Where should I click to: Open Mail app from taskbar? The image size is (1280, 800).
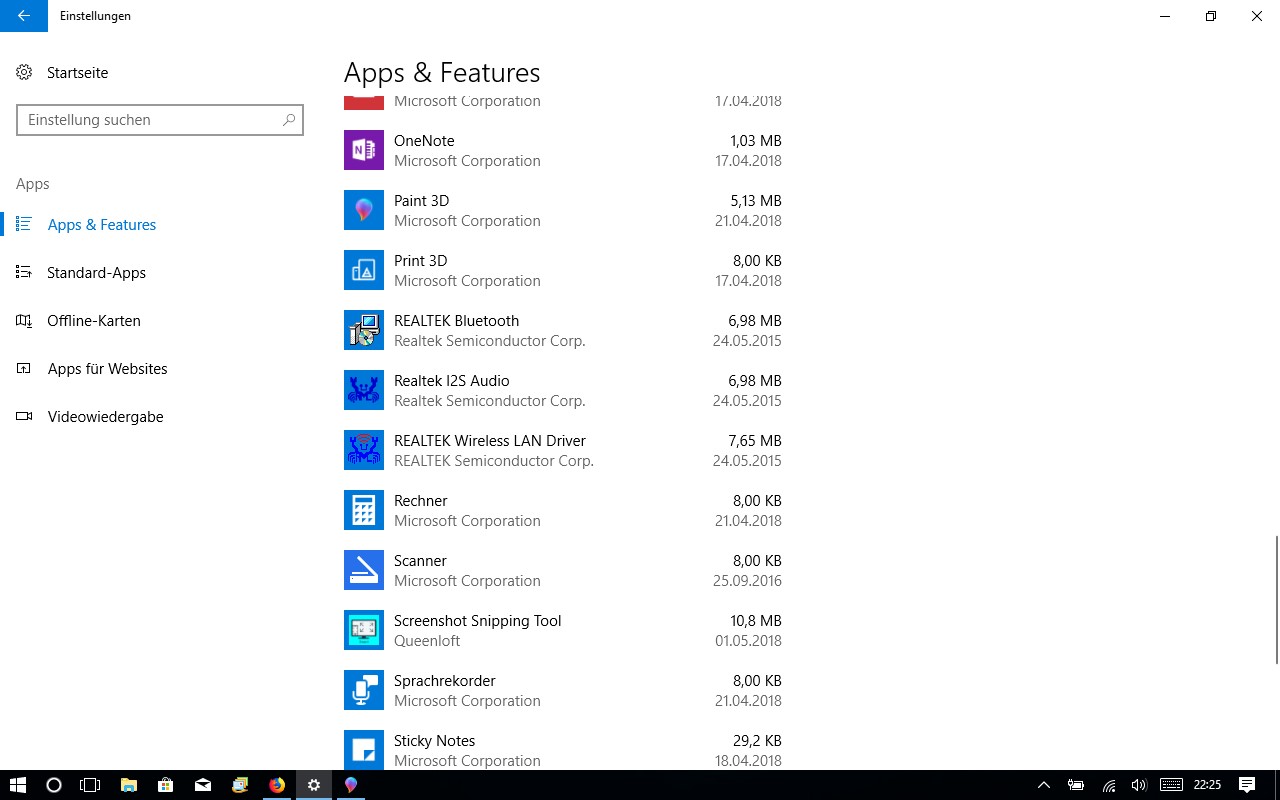tap(203, 785)
